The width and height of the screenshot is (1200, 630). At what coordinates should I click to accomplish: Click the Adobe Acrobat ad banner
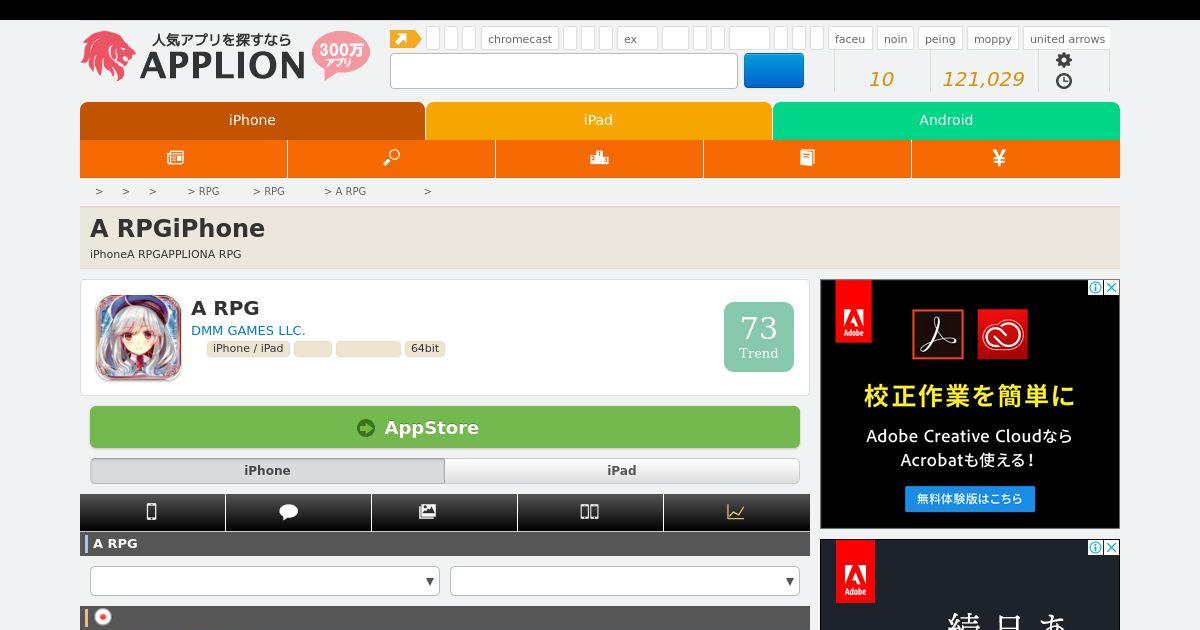[970, 404]
